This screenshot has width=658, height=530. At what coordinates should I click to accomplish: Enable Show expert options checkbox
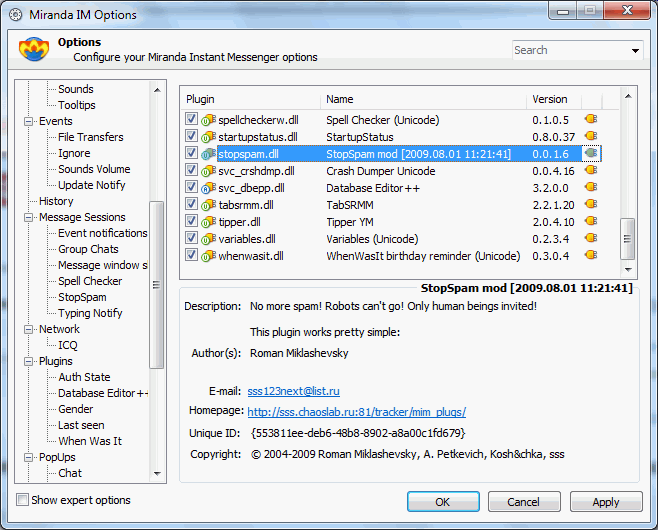coord(22,500)
